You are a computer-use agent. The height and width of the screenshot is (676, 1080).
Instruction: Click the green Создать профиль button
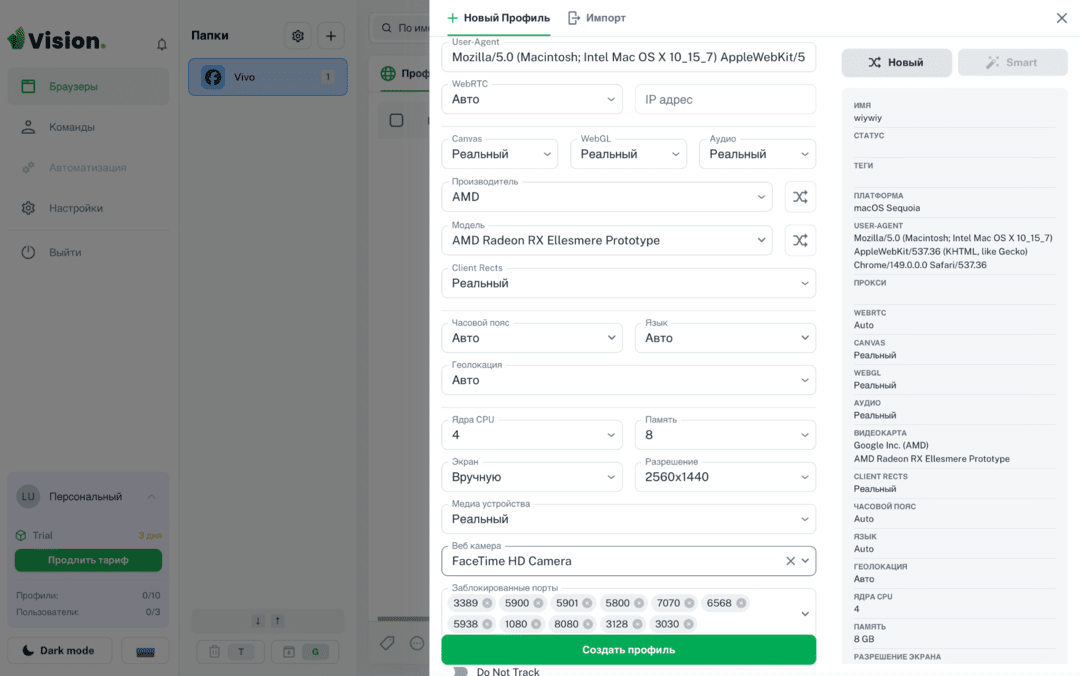point(628,650)
